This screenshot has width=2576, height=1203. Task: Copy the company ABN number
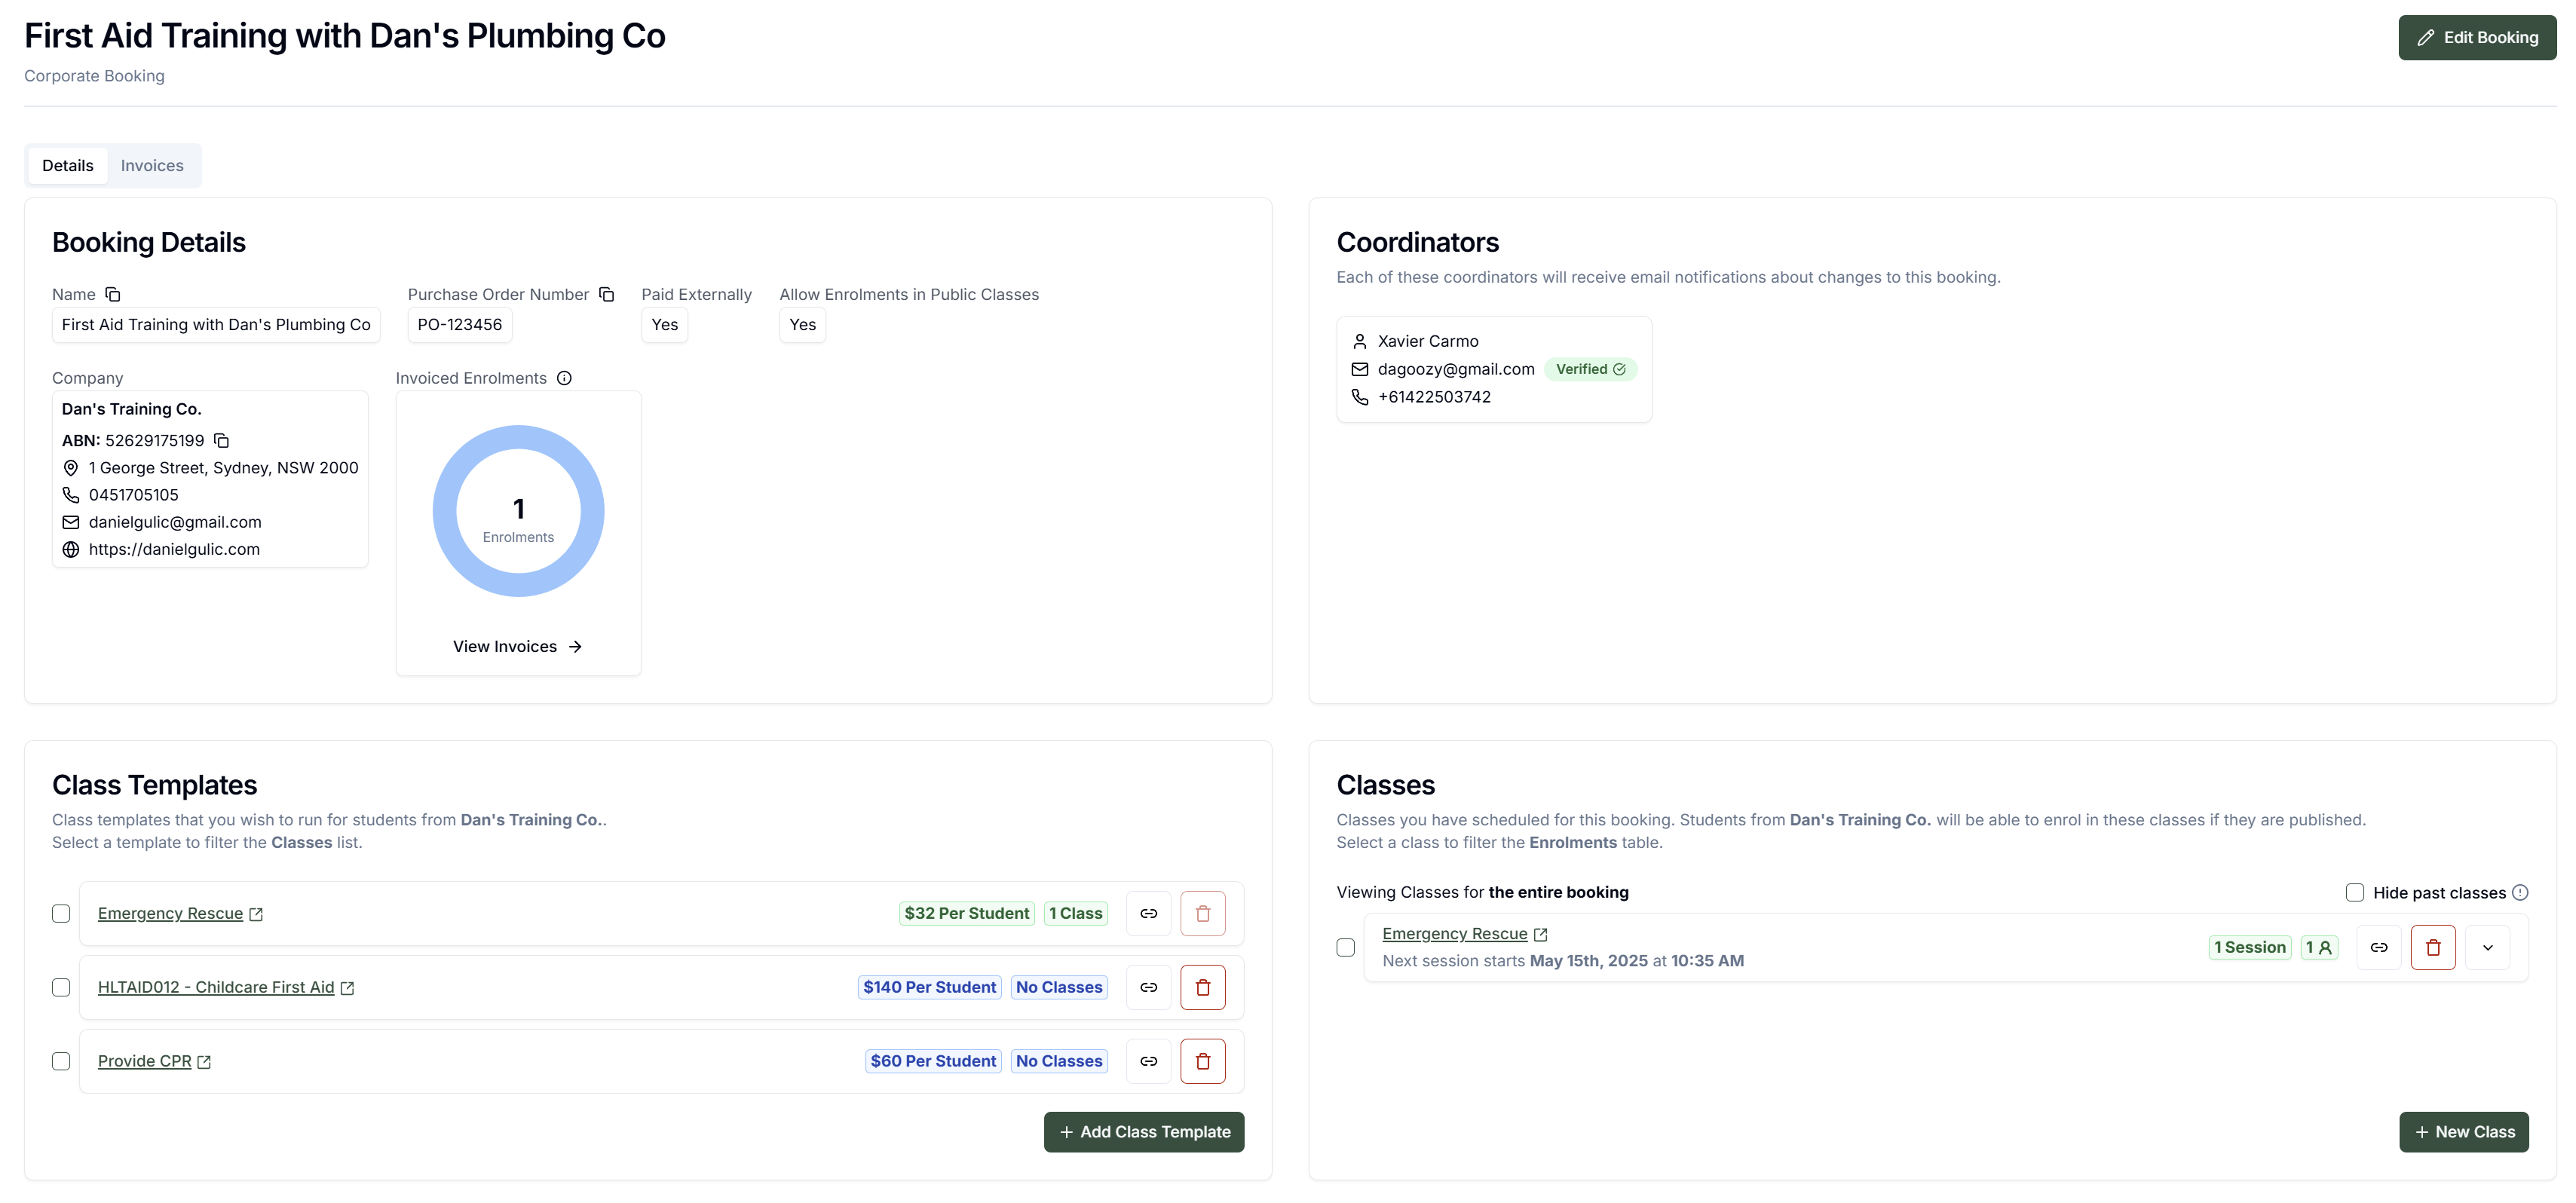pyautogui.click(x=222, y=440)
